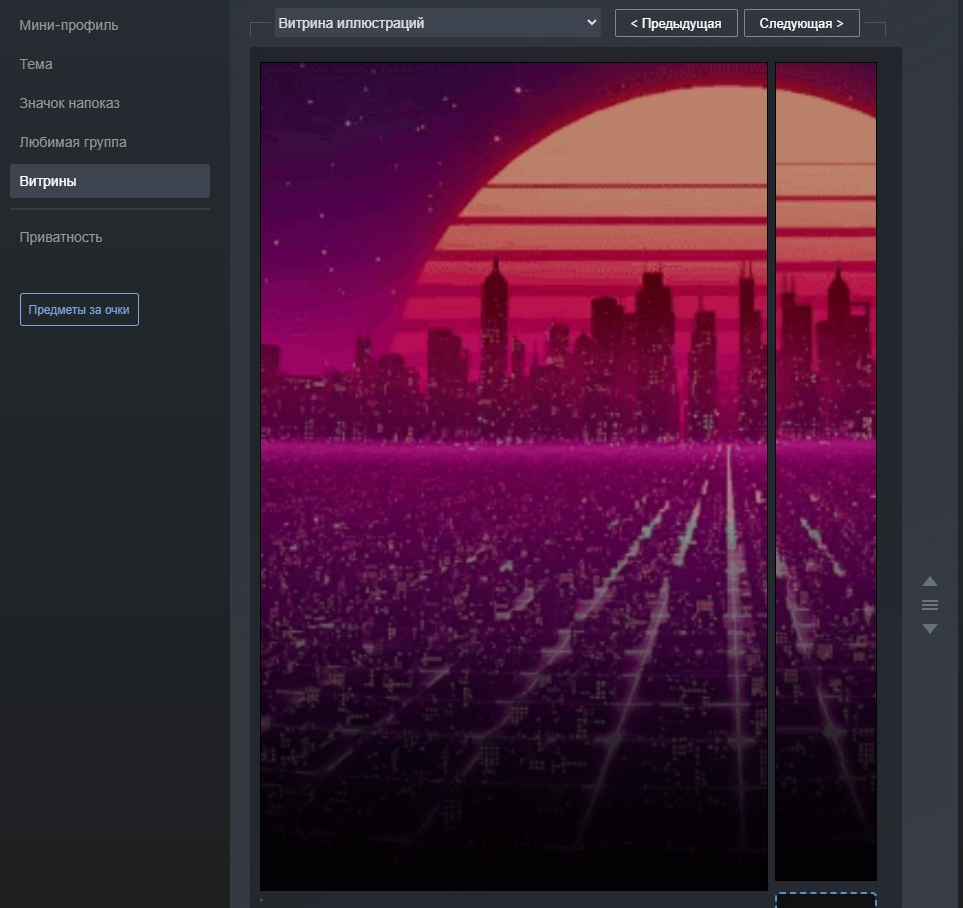
Task: Select the large synthwave city artwork
Action: tap(513, 476)
